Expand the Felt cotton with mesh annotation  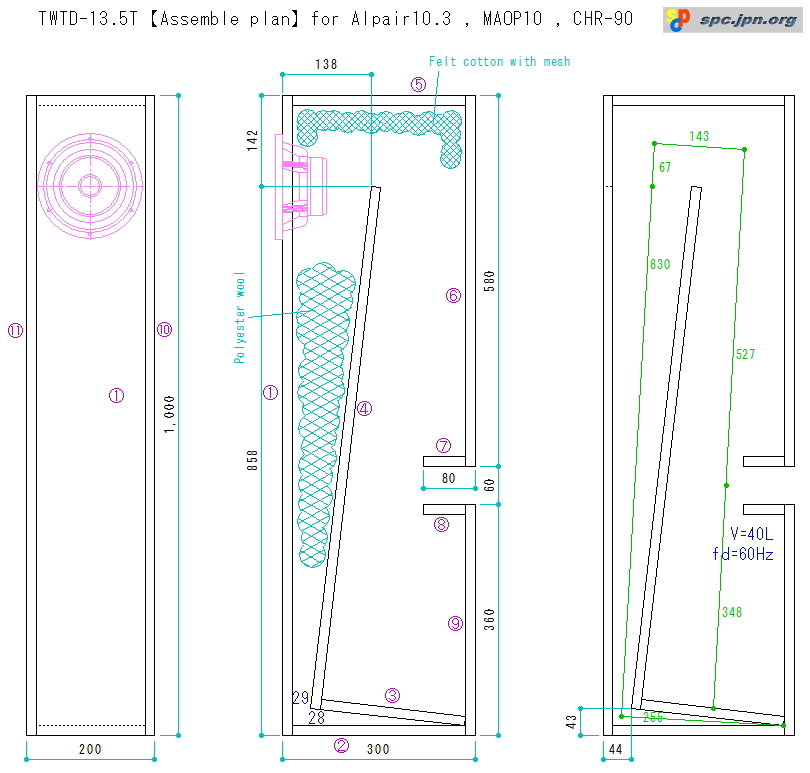pos(499,61)
